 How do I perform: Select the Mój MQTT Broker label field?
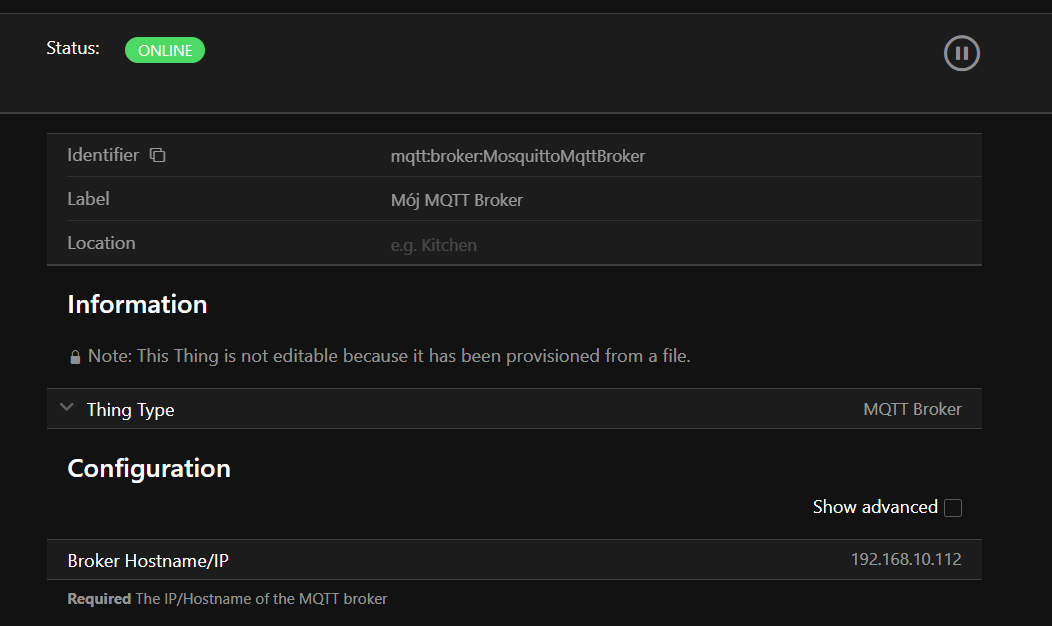(456, 200)
